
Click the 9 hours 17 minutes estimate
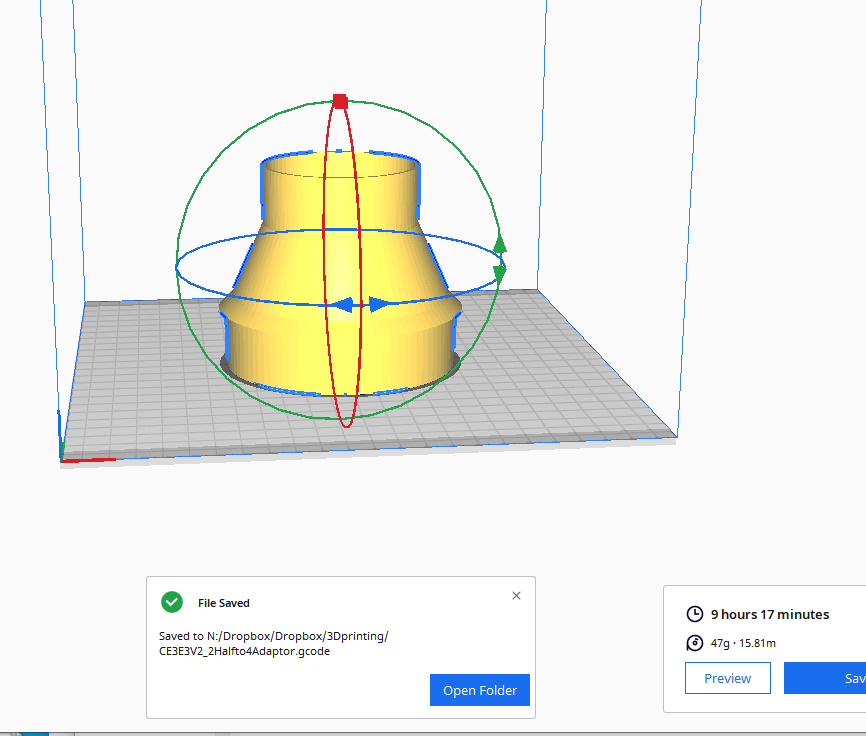pos(769,615)
